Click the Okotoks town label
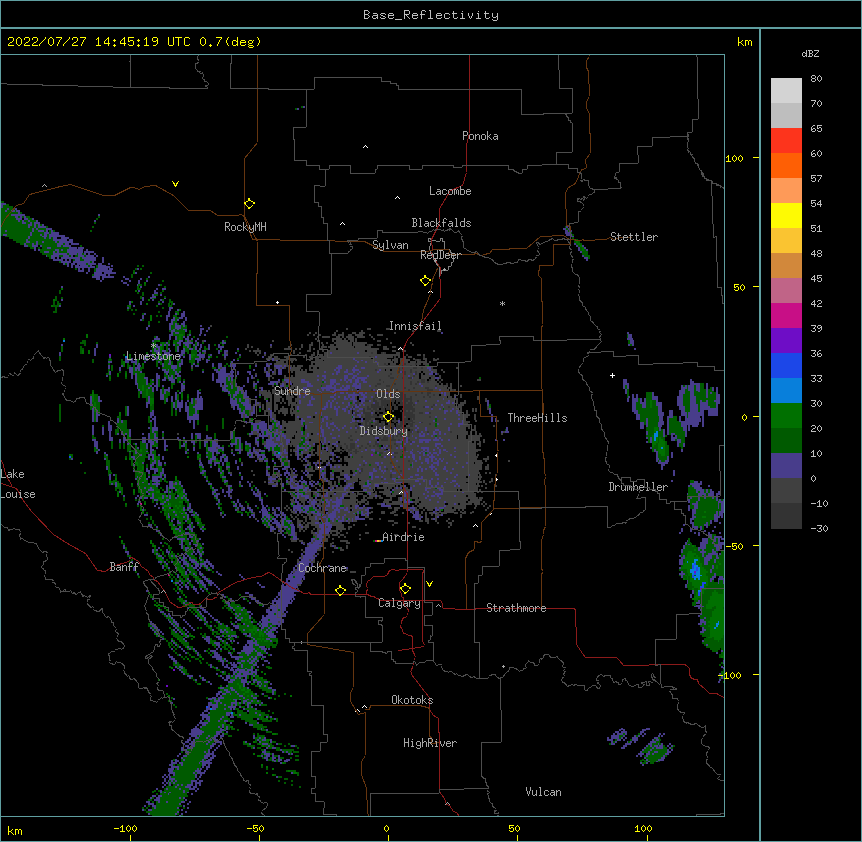Screen dimensions: 862x842 (x=412, y=700)
